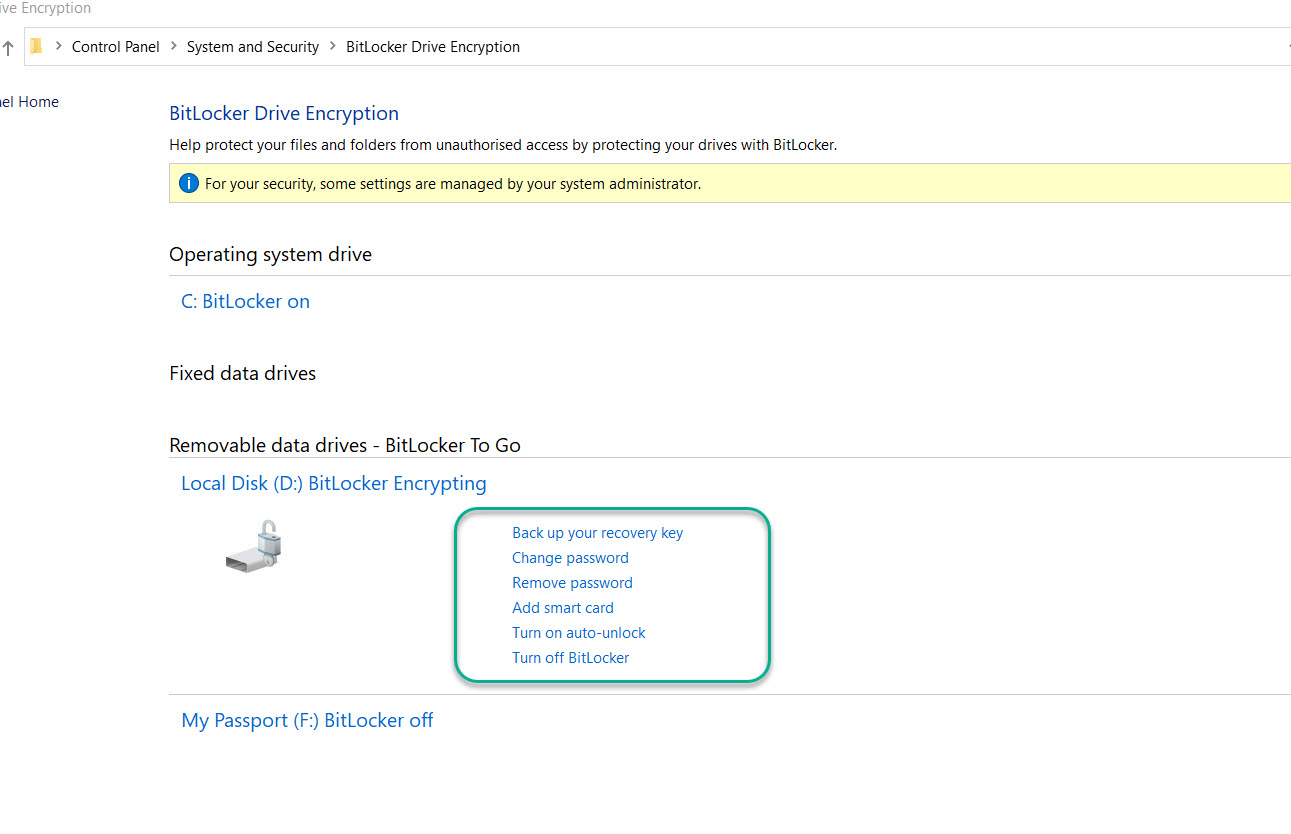This screenshot has width=1291, height=834.
Task: Click the folder icon in address bar
Action: click(36, 46)
